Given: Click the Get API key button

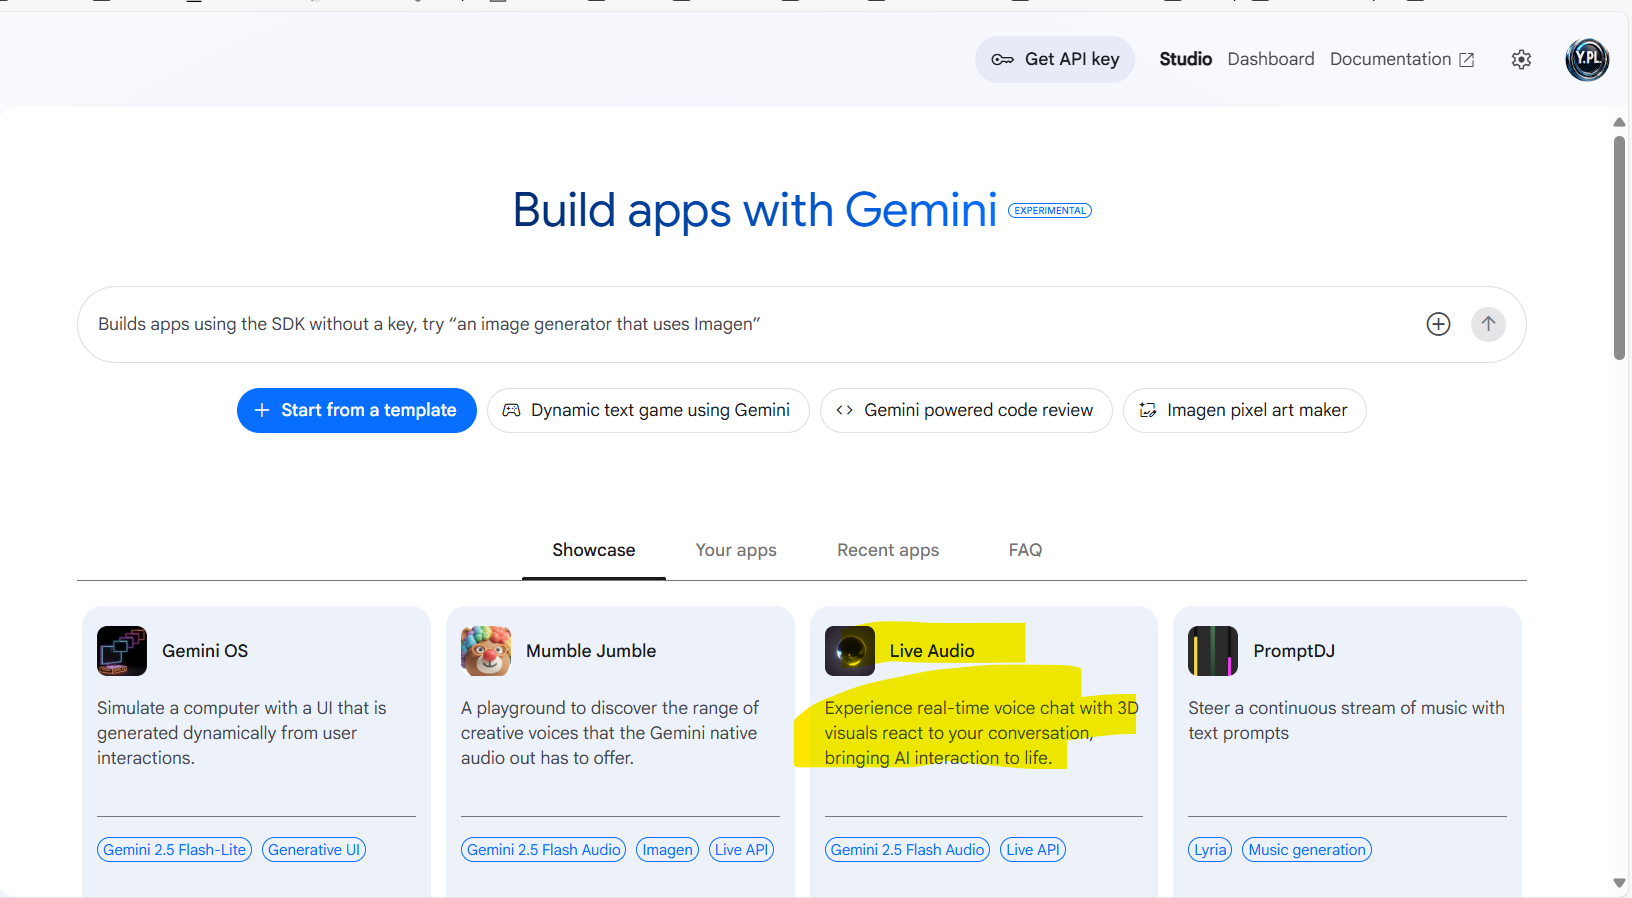Looking at the screenshot, I should (x=1054, y=59).
